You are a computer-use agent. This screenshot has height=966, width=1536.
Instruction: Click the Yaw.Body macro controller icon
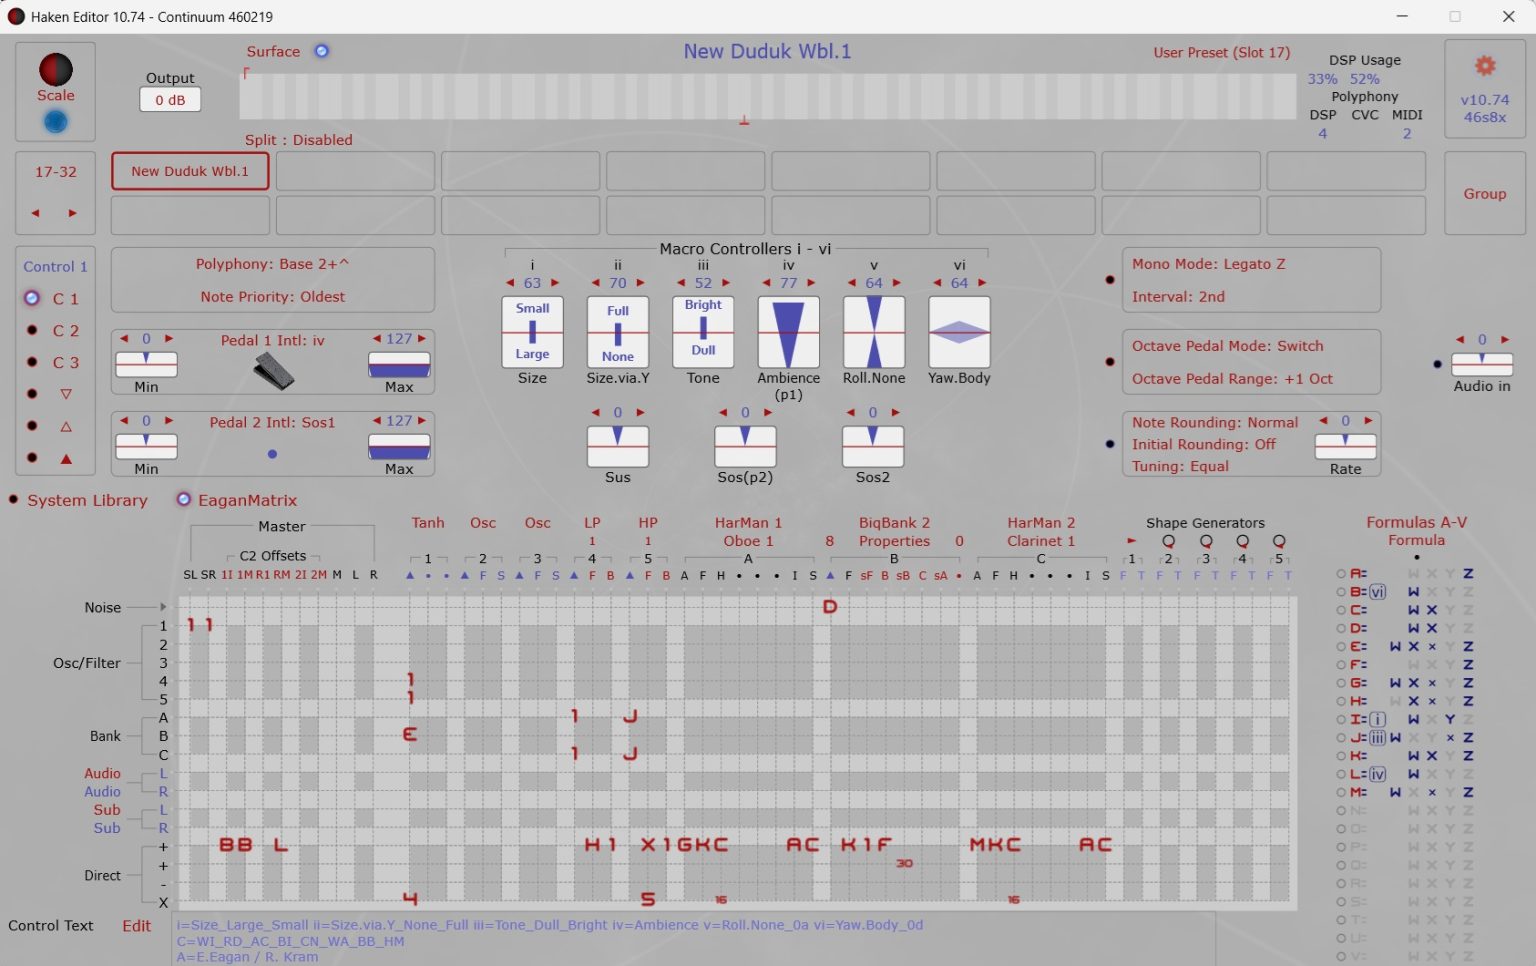(x=960, y=332)
